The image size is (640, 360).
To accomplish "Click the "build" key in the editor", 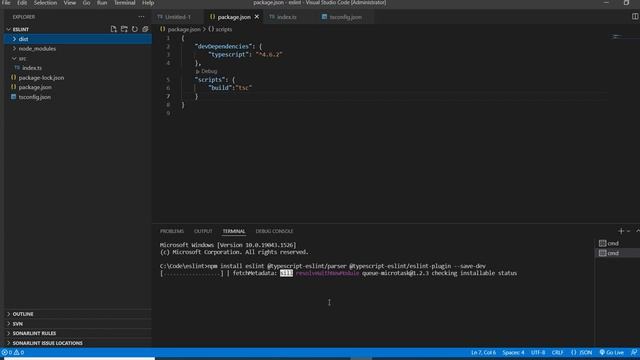I will tap(220, 88).
